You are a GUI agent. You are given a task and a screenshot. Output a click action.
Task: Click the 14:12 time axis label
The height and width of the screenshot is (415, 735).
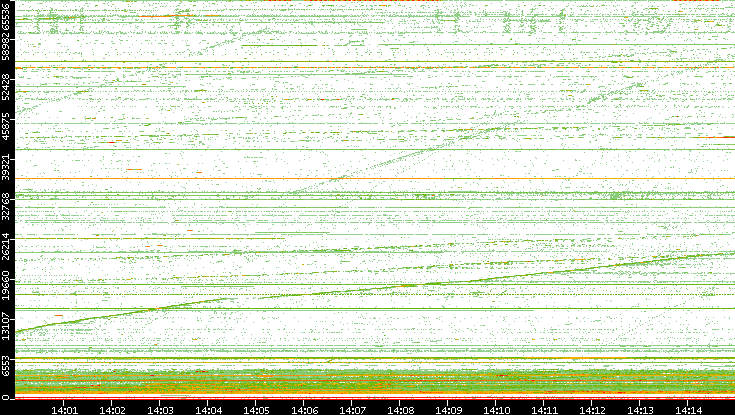point(592,411)
